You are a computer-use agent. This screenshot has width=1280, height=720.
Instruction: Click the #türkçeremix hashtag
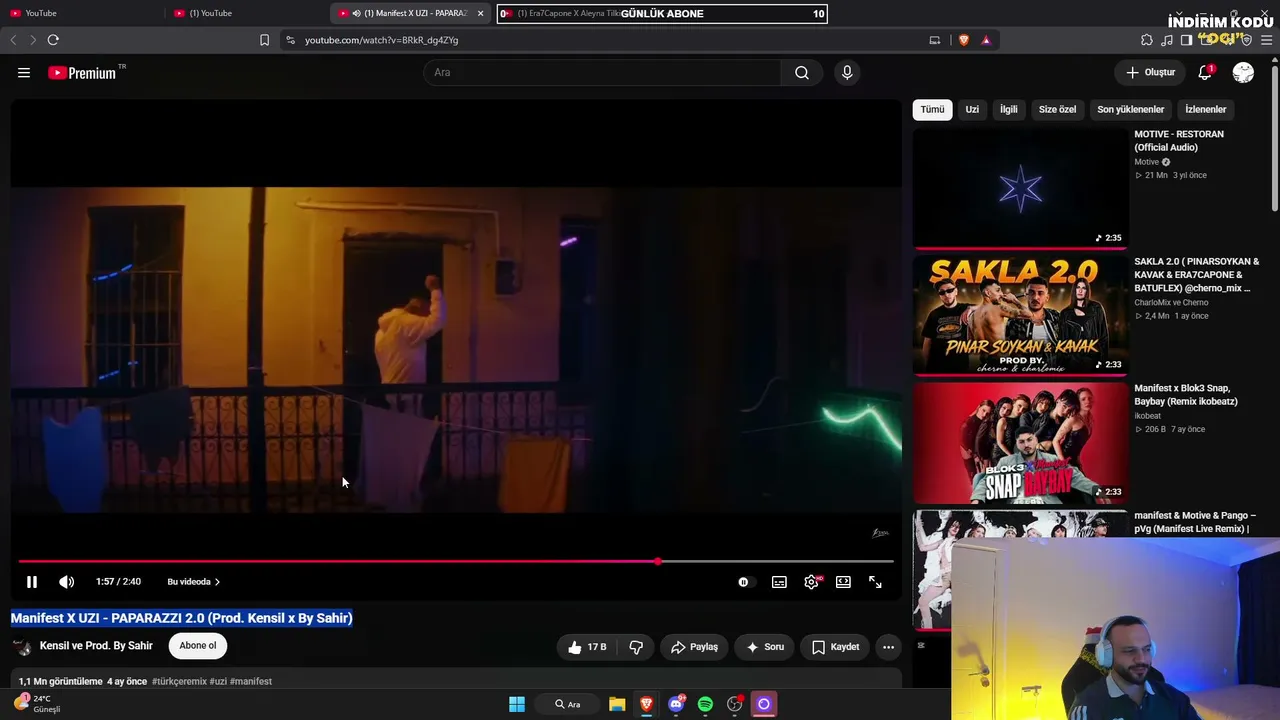(x=179, y=681)
